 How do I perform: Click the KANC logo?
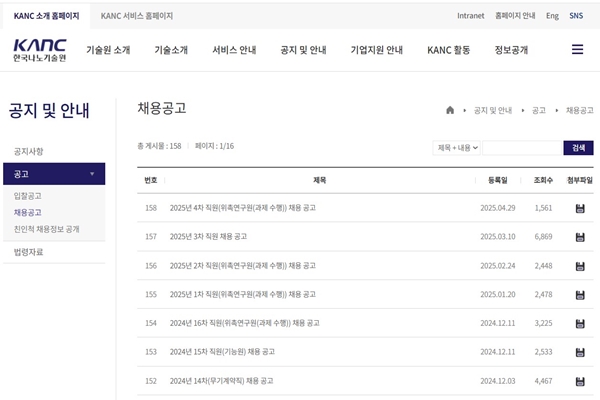40,50
